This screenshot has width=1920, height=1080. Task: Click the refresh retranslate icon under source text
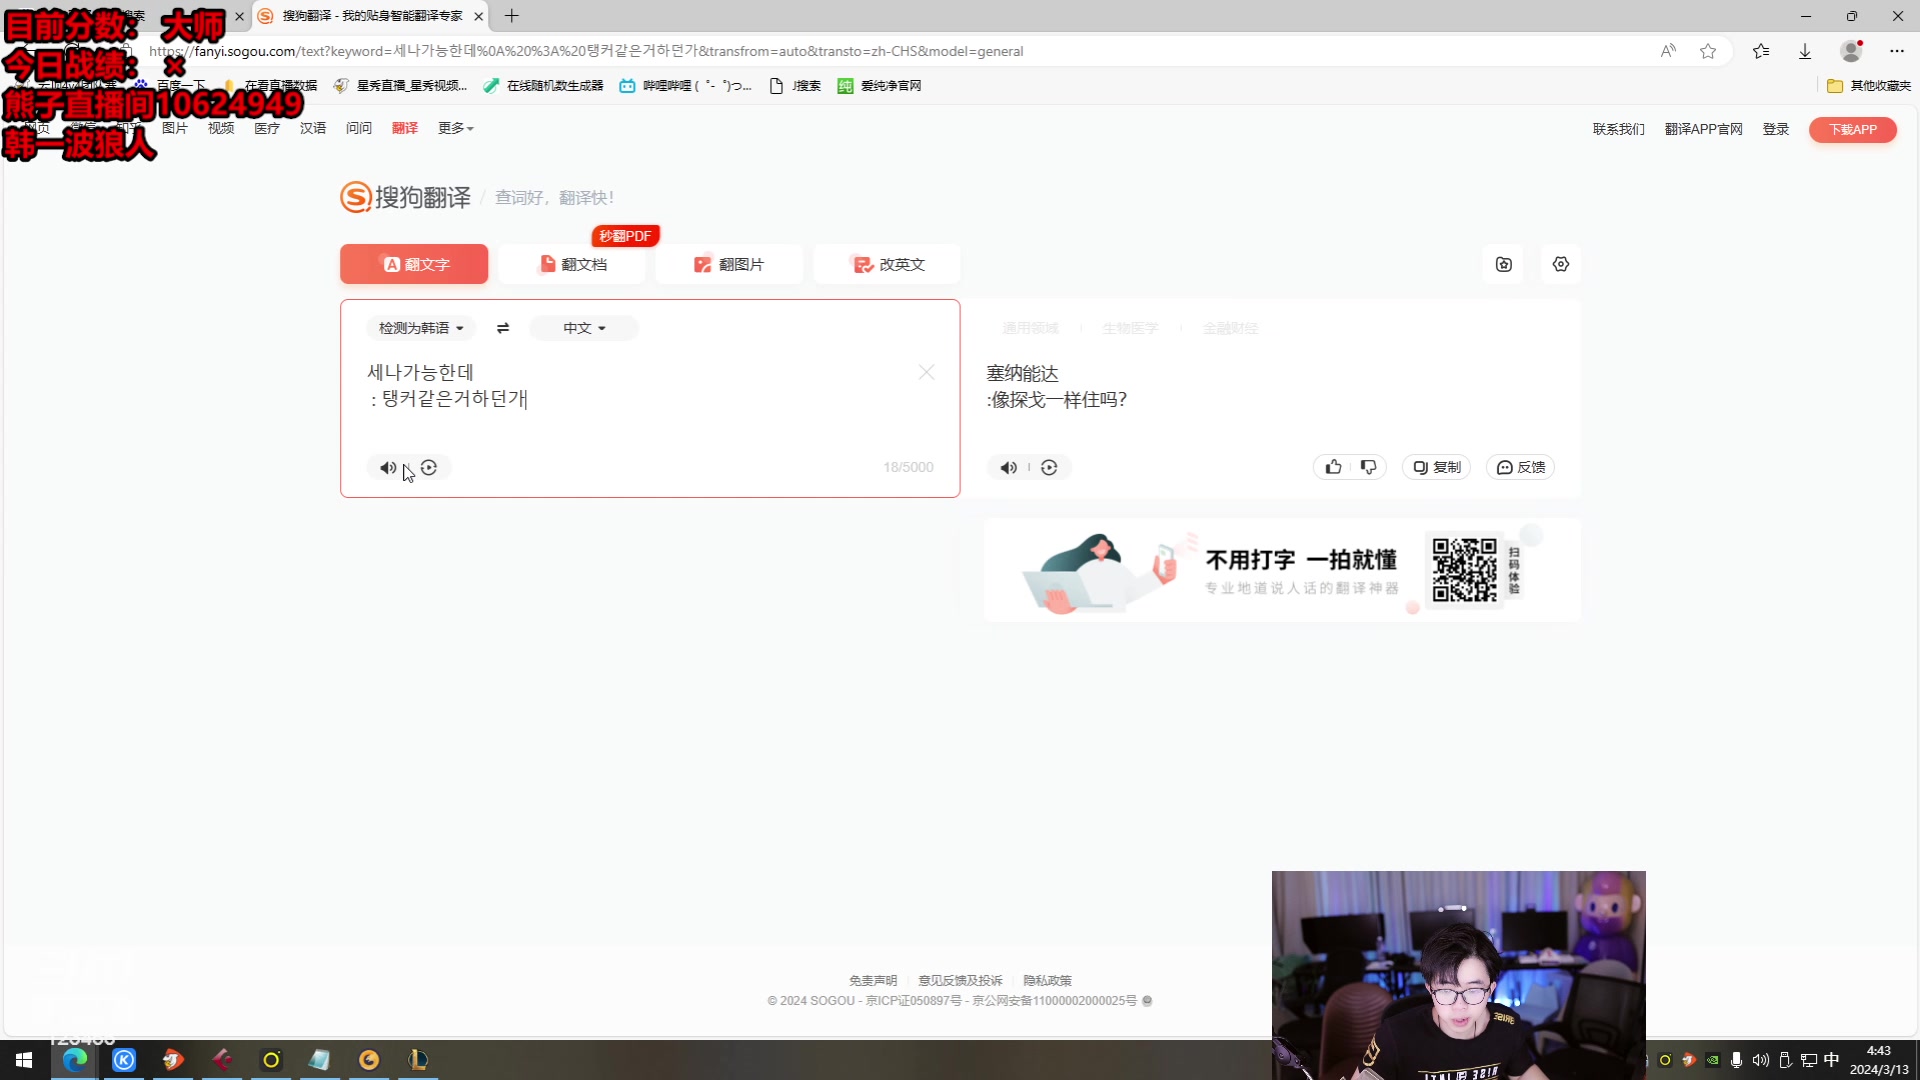(429, 467)
